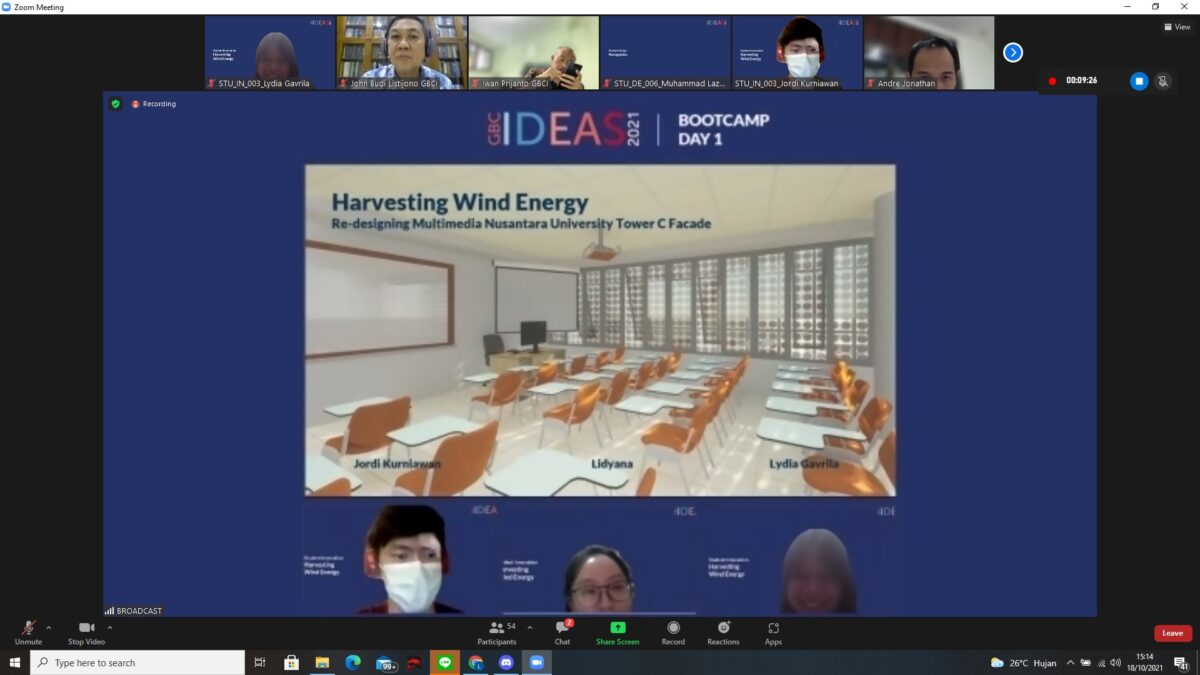This screenshot has height=675, width=1200.
Task: Start Zoom recording with Record icon
Action: (x=673, y=632)
